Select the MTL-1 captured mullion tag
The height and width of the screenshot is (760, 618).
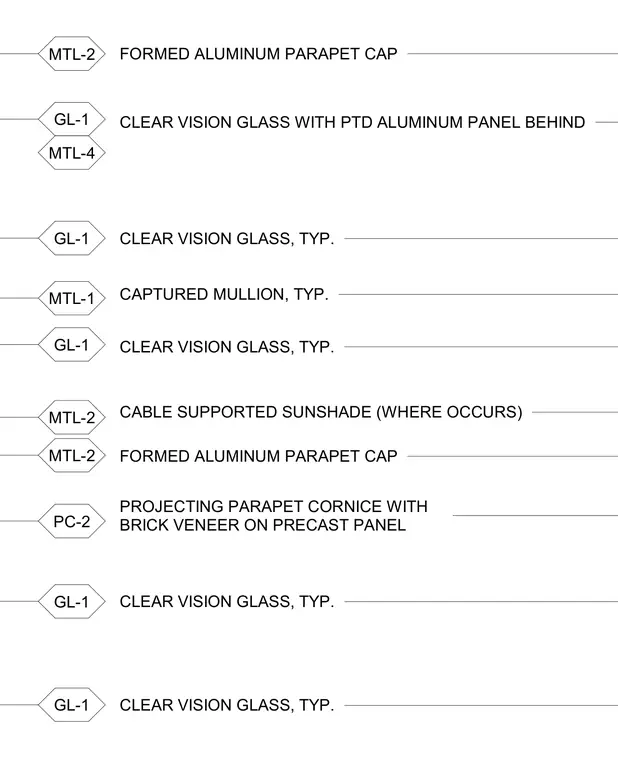72,298
